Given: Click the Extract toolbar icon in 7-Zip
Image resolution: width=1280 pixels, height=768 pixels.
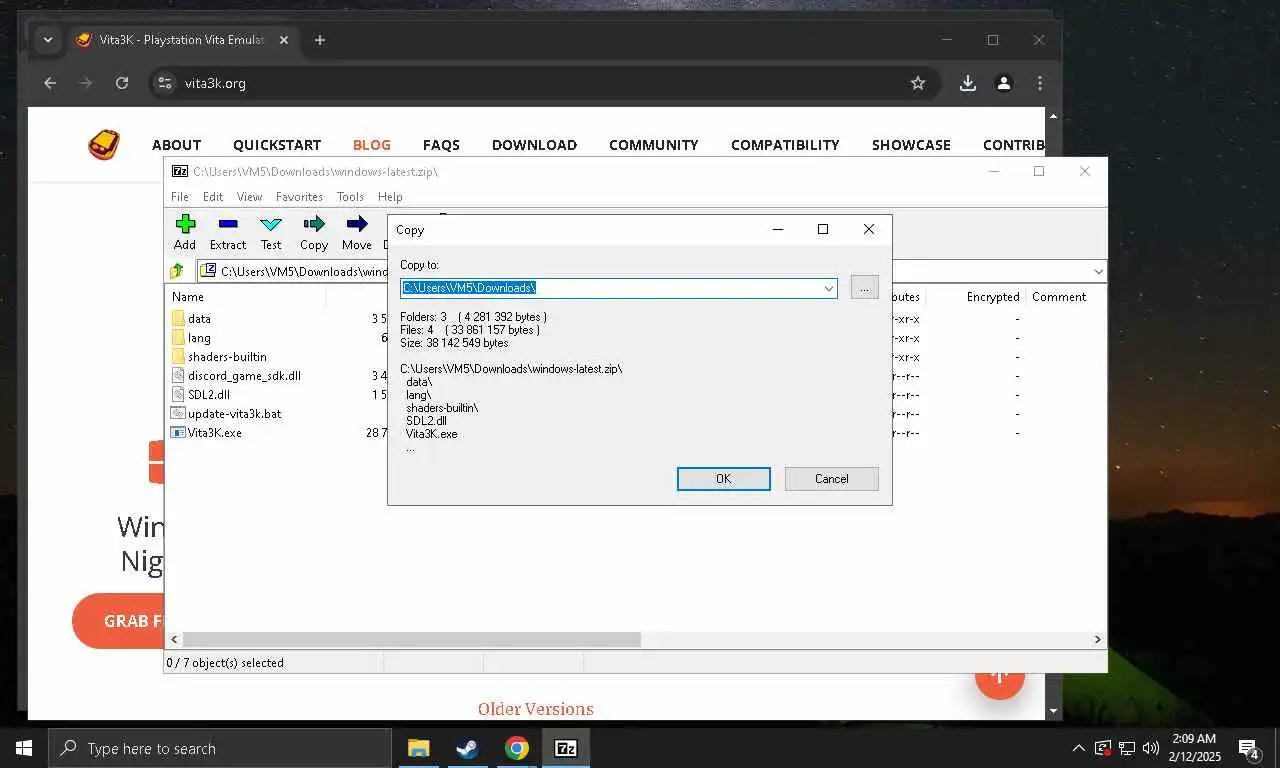Looking at the screenshot, I should tap(228, 224).
